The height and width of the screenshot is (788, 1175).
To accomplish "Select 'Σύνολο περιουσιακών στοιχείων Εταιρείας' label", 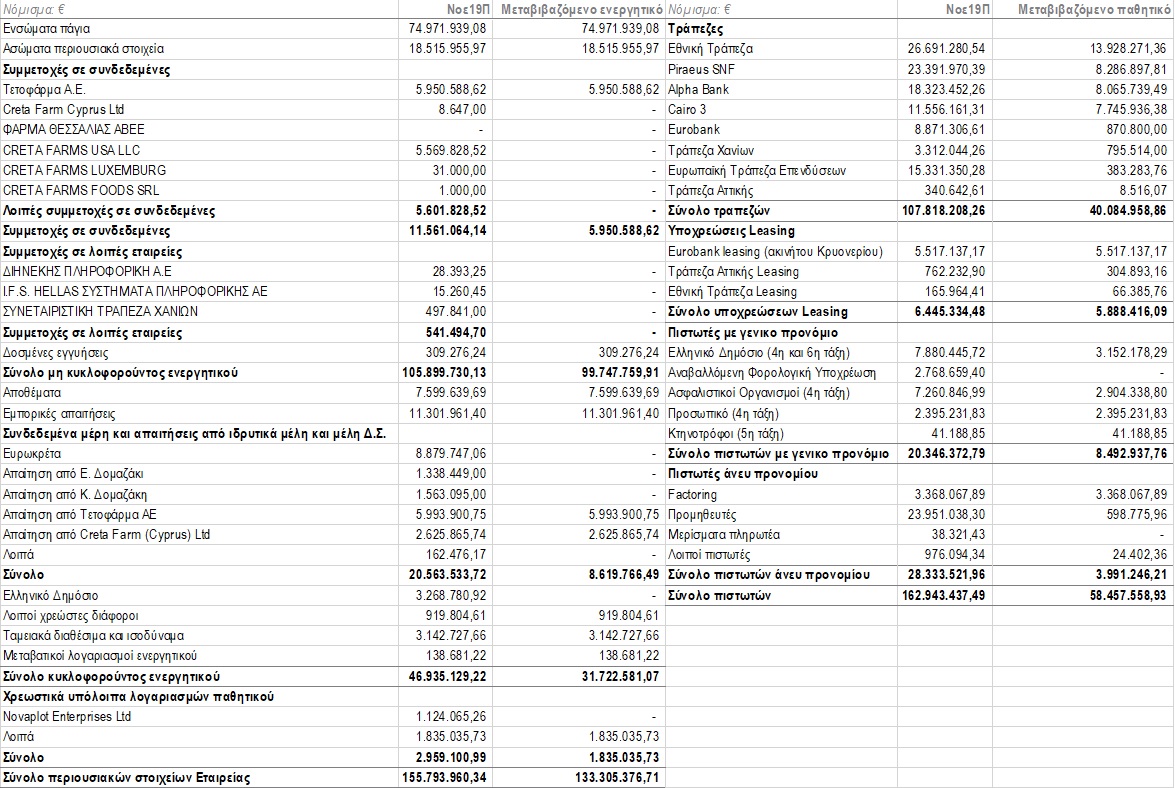I will point(127,778).
